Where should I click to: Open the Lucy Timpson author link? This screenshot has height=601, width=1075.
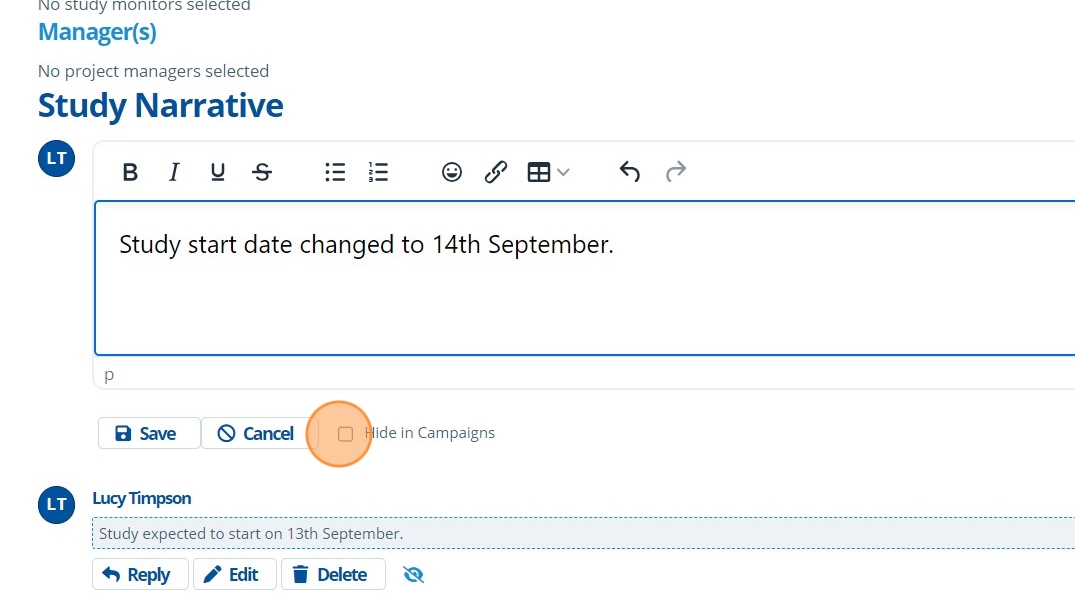(x=142, y=498)
